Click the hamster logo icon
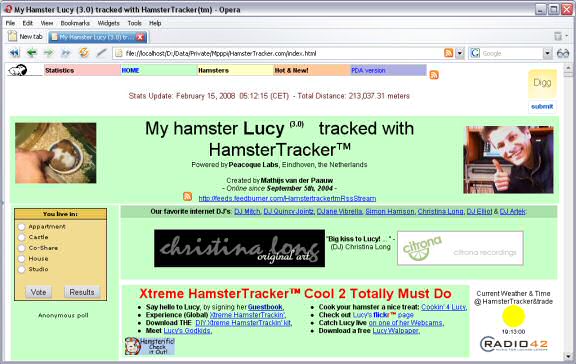This screenshot has width=576, height=364. (x=18, y=70)
